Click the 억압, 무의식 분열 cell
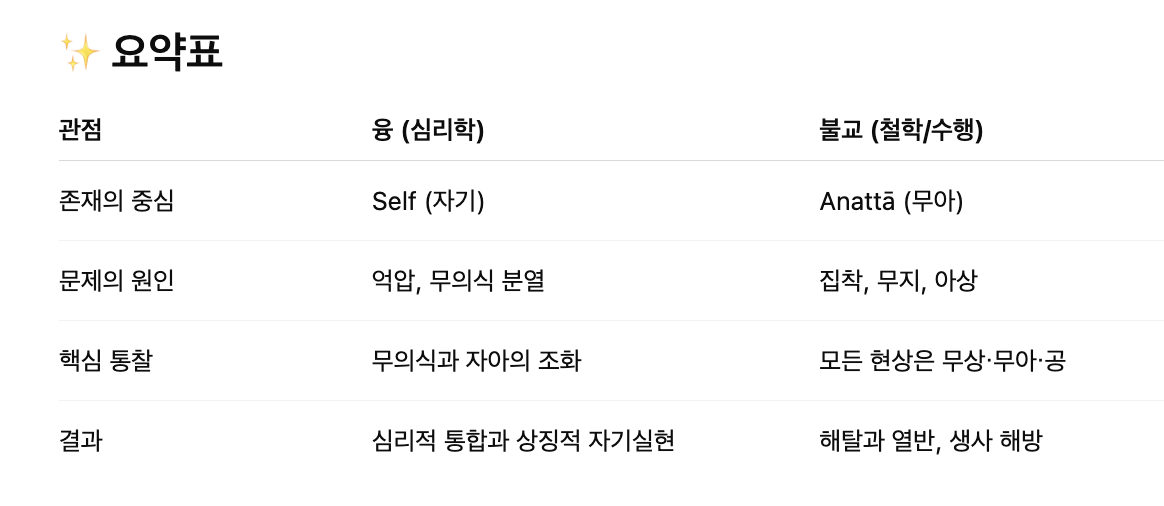Image resolution: width=1164 pixels, height=506 pixels. pos(458,281)
